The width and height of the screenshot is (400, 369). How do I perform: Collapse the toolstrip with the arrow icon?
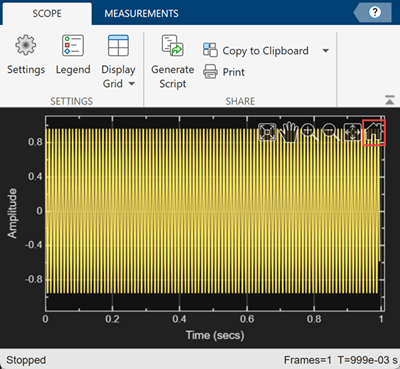pos(389,100)
